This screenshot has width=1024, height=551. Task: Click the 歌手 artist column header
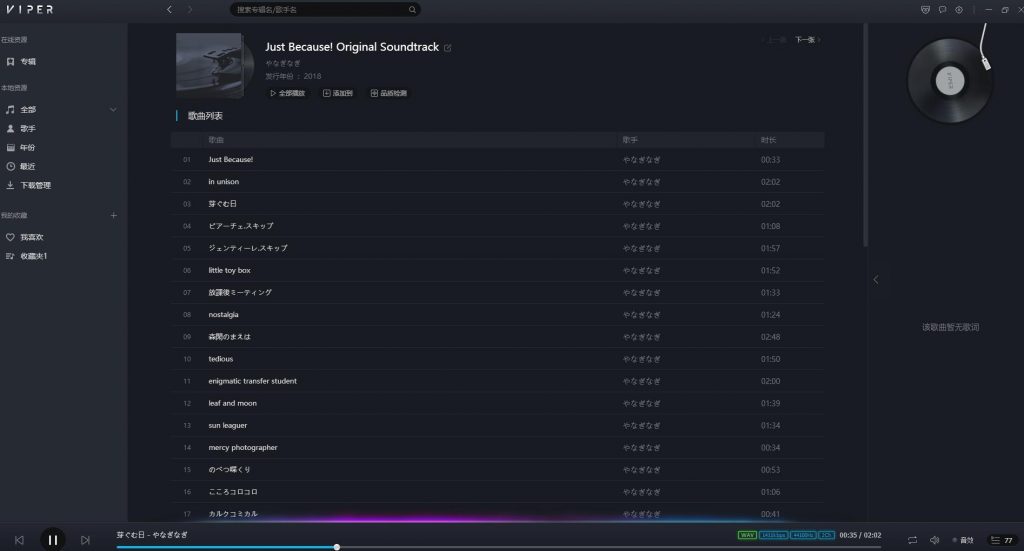click(x=630, y=140)
